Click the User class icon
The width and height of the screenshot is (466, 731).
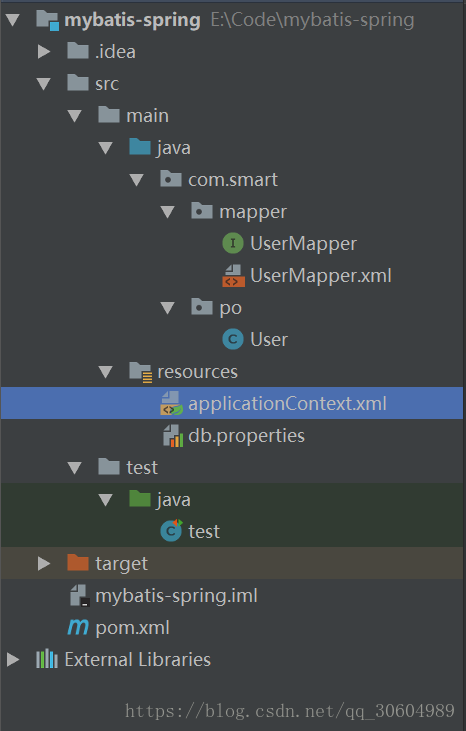point(233,339)
